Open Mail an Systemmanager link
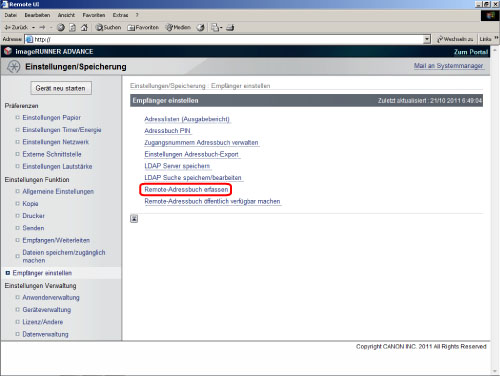The height and width of the screenshot is (376, 500). click(x=448, y=66)
